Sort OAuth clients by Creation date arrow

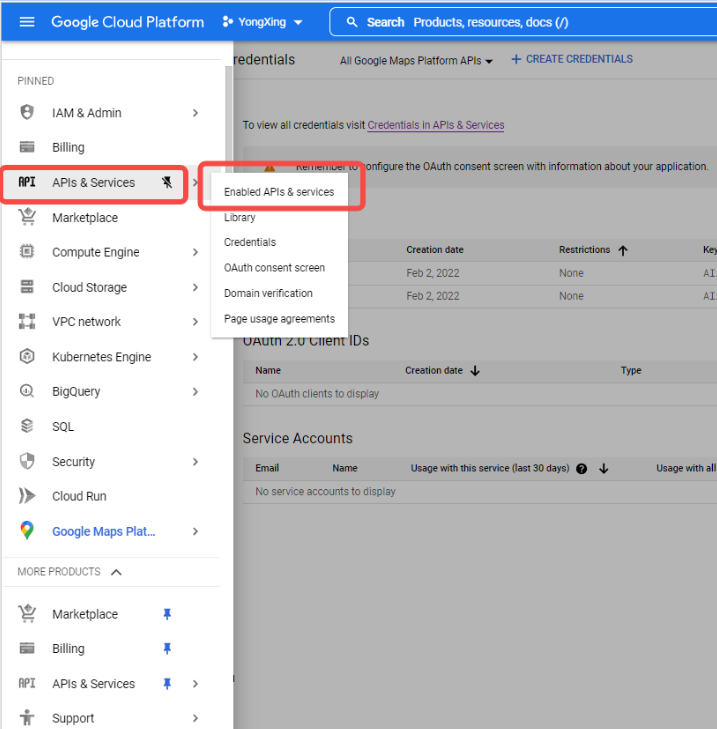click(475, 371)
